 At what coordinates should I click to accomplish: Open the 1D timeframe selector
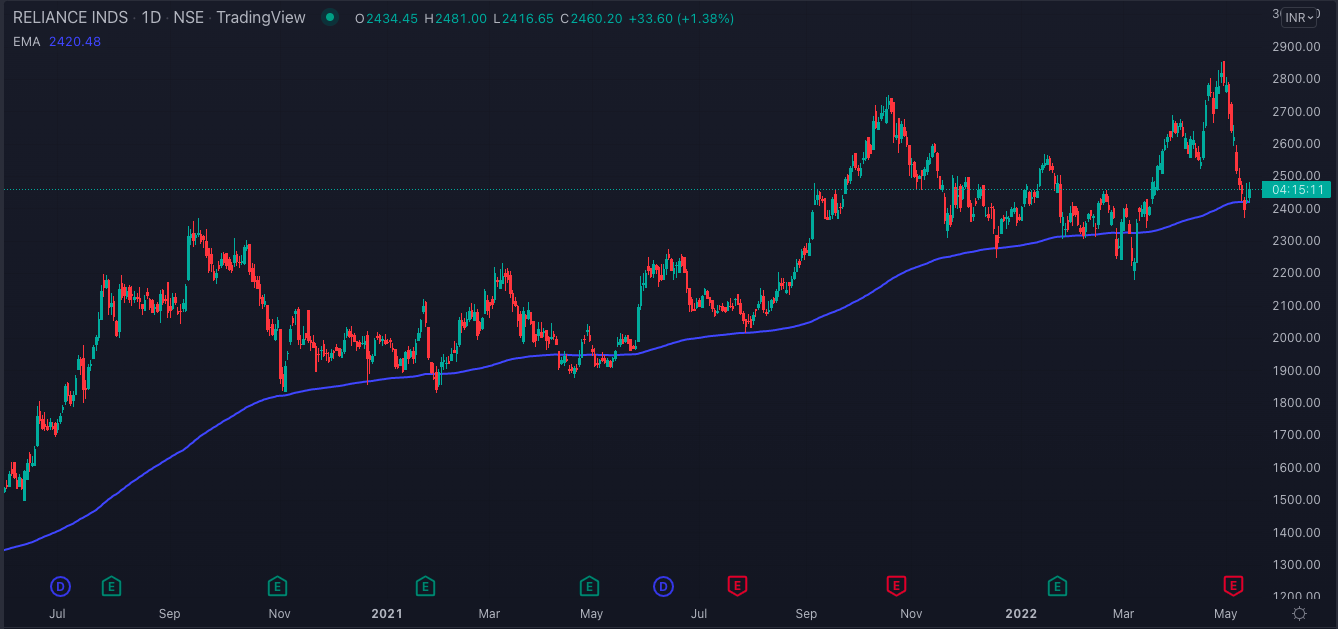click(x=152, y=17)
